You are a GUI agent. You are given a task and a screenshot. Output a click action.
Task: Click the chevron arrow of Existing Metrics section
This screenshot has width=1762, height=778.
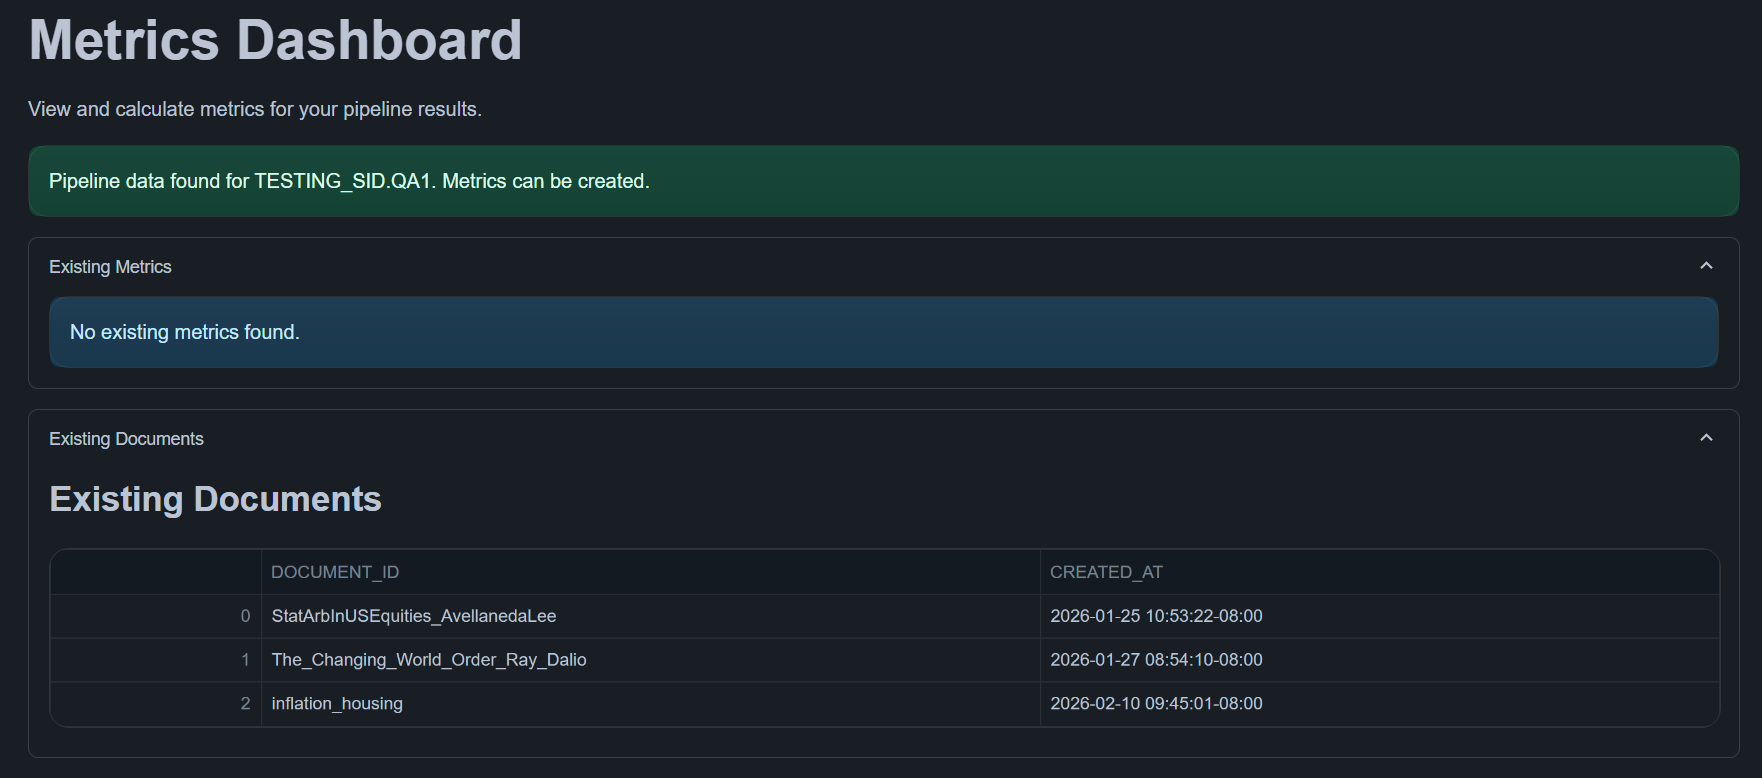(x=1706, y=266)
